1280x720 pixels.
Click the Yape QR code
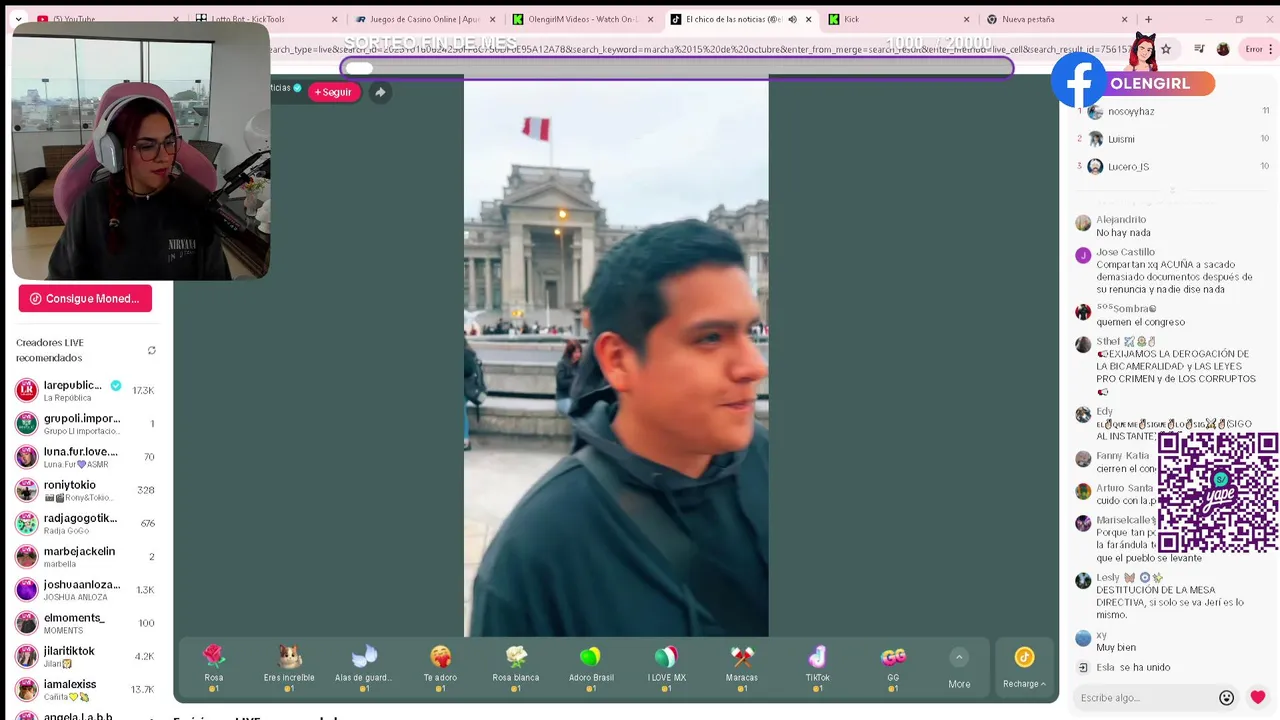1218,492
